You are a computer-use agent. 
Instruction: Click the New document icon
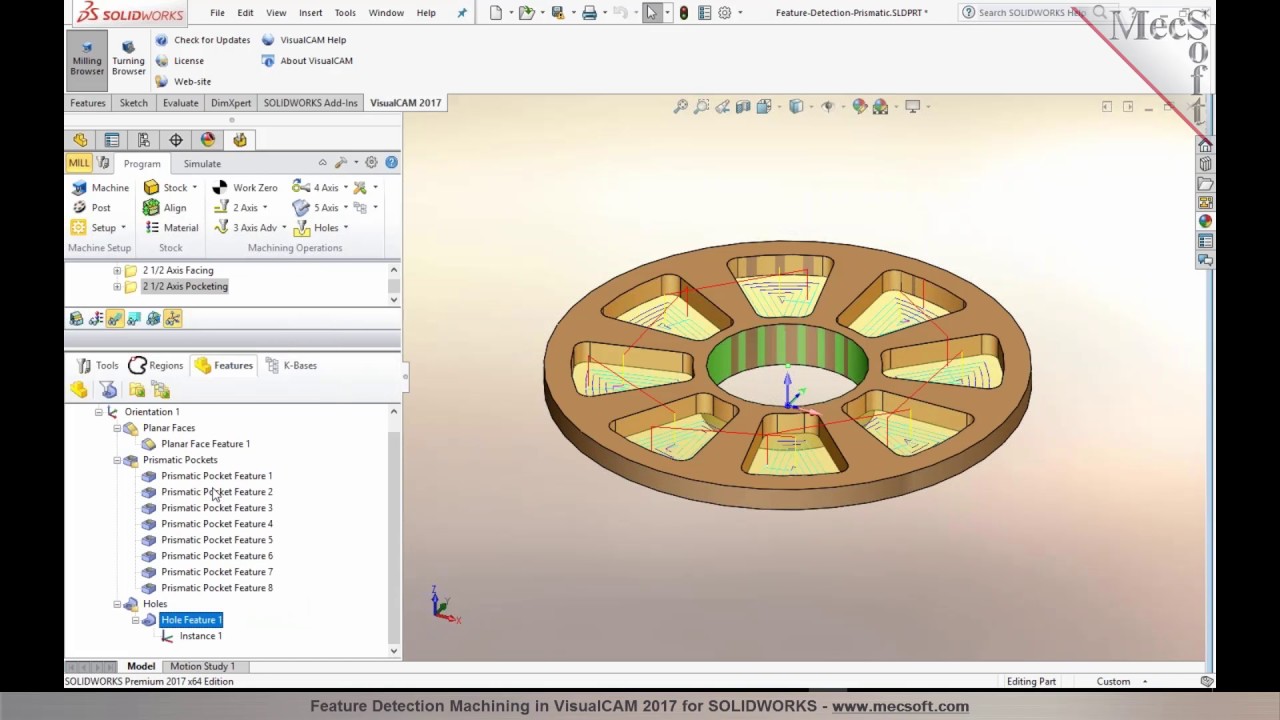[496, 13]
